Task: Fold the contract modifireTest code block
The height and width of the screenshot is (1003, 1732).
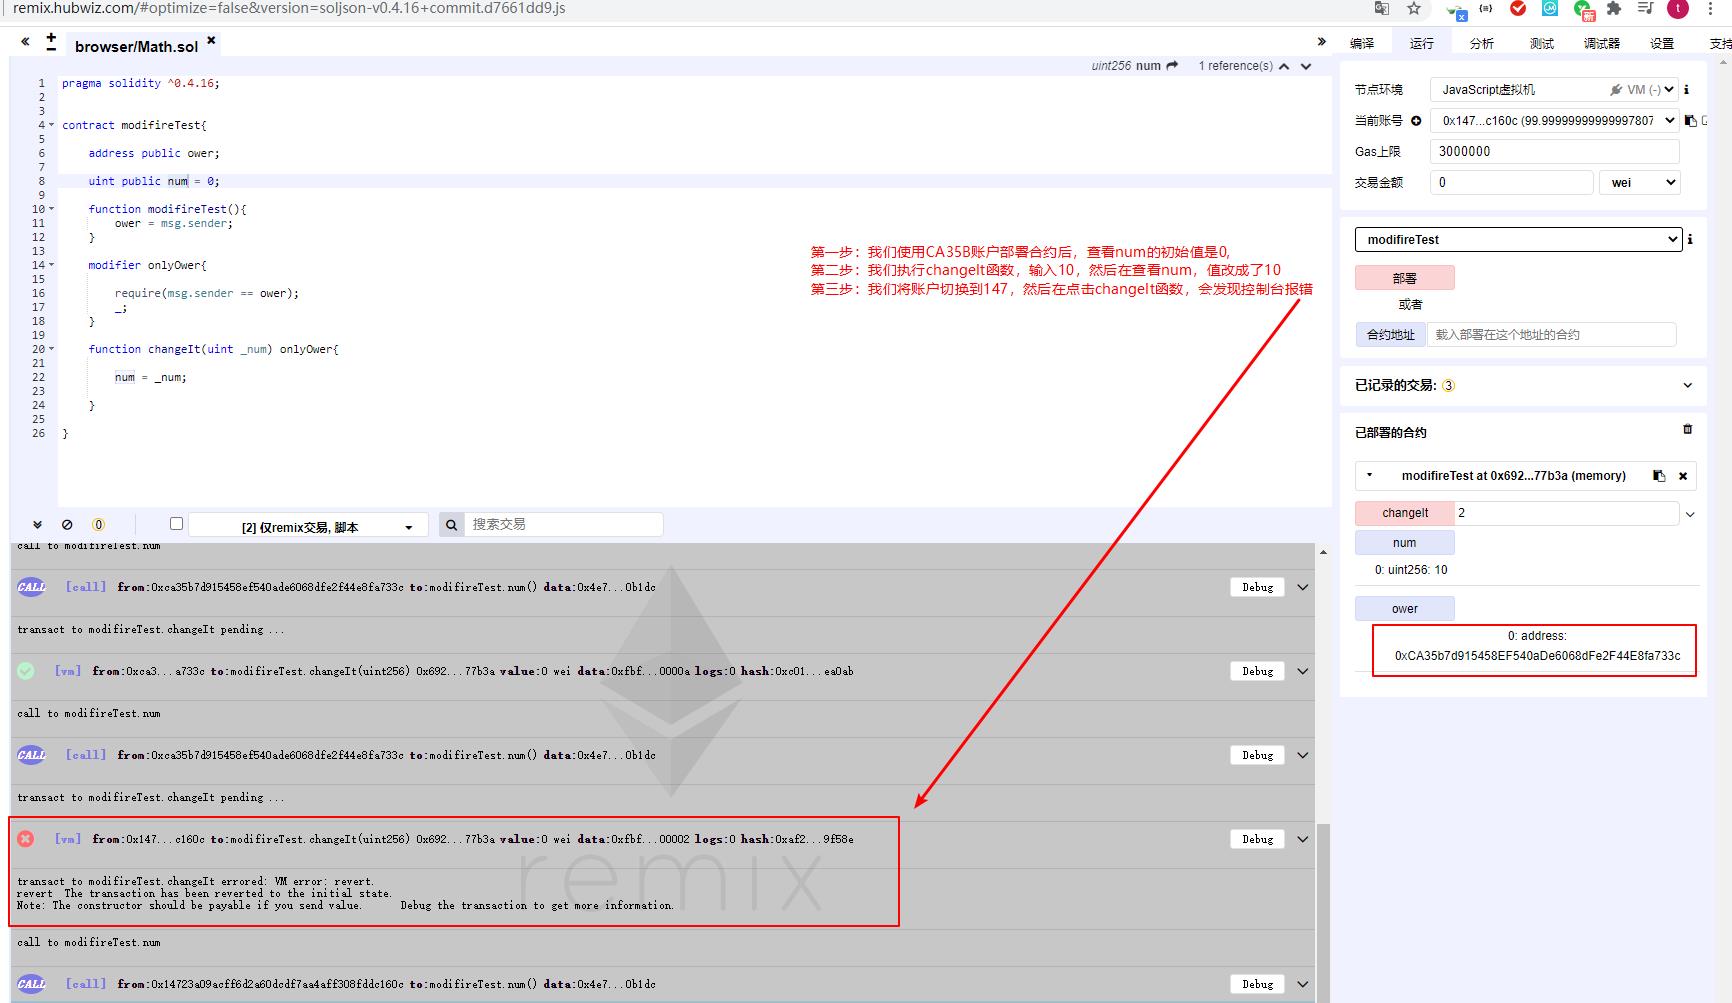Action: [x=52, y=125]
